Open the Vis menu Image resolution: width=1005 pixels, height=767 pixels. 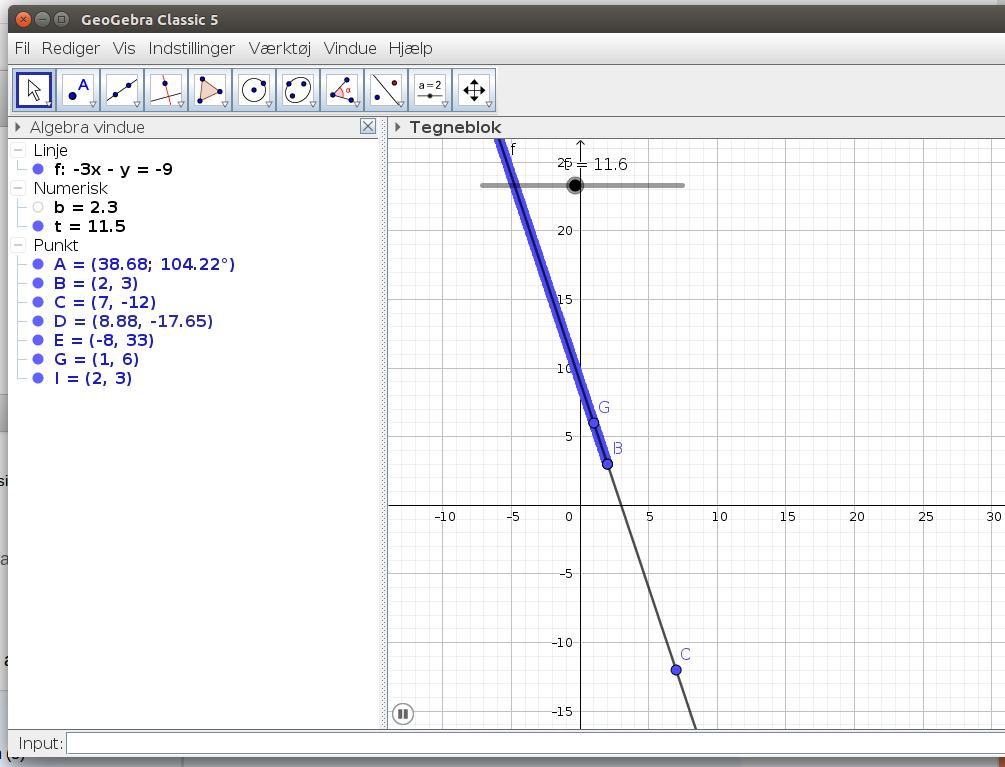[x=124, y=49]
